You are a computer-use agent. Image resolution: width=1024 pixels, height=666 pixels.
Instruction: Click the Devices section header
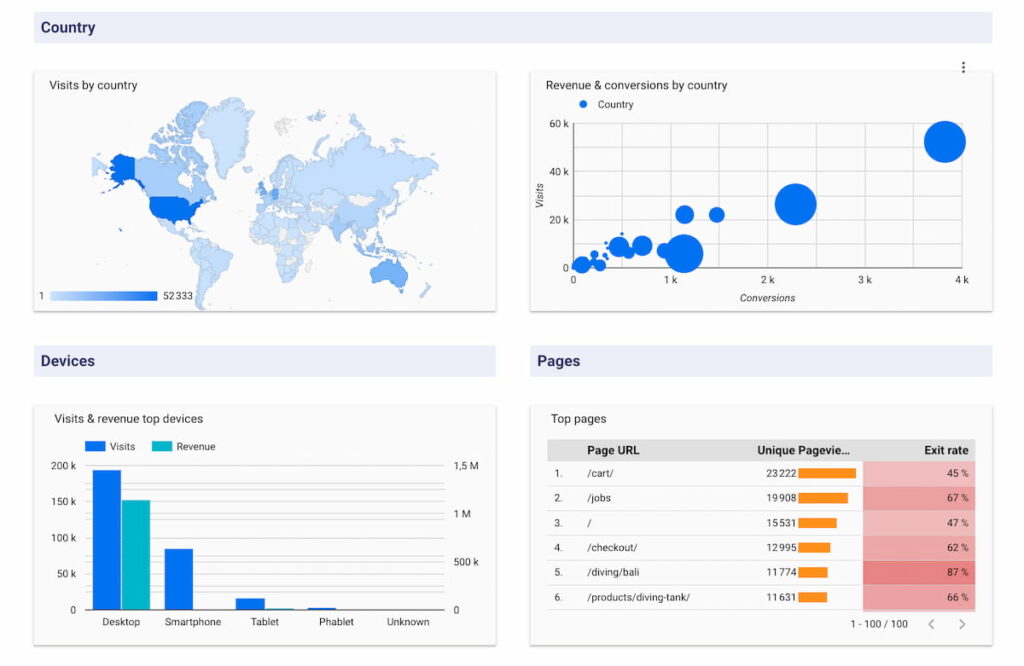tap(66, 361)
